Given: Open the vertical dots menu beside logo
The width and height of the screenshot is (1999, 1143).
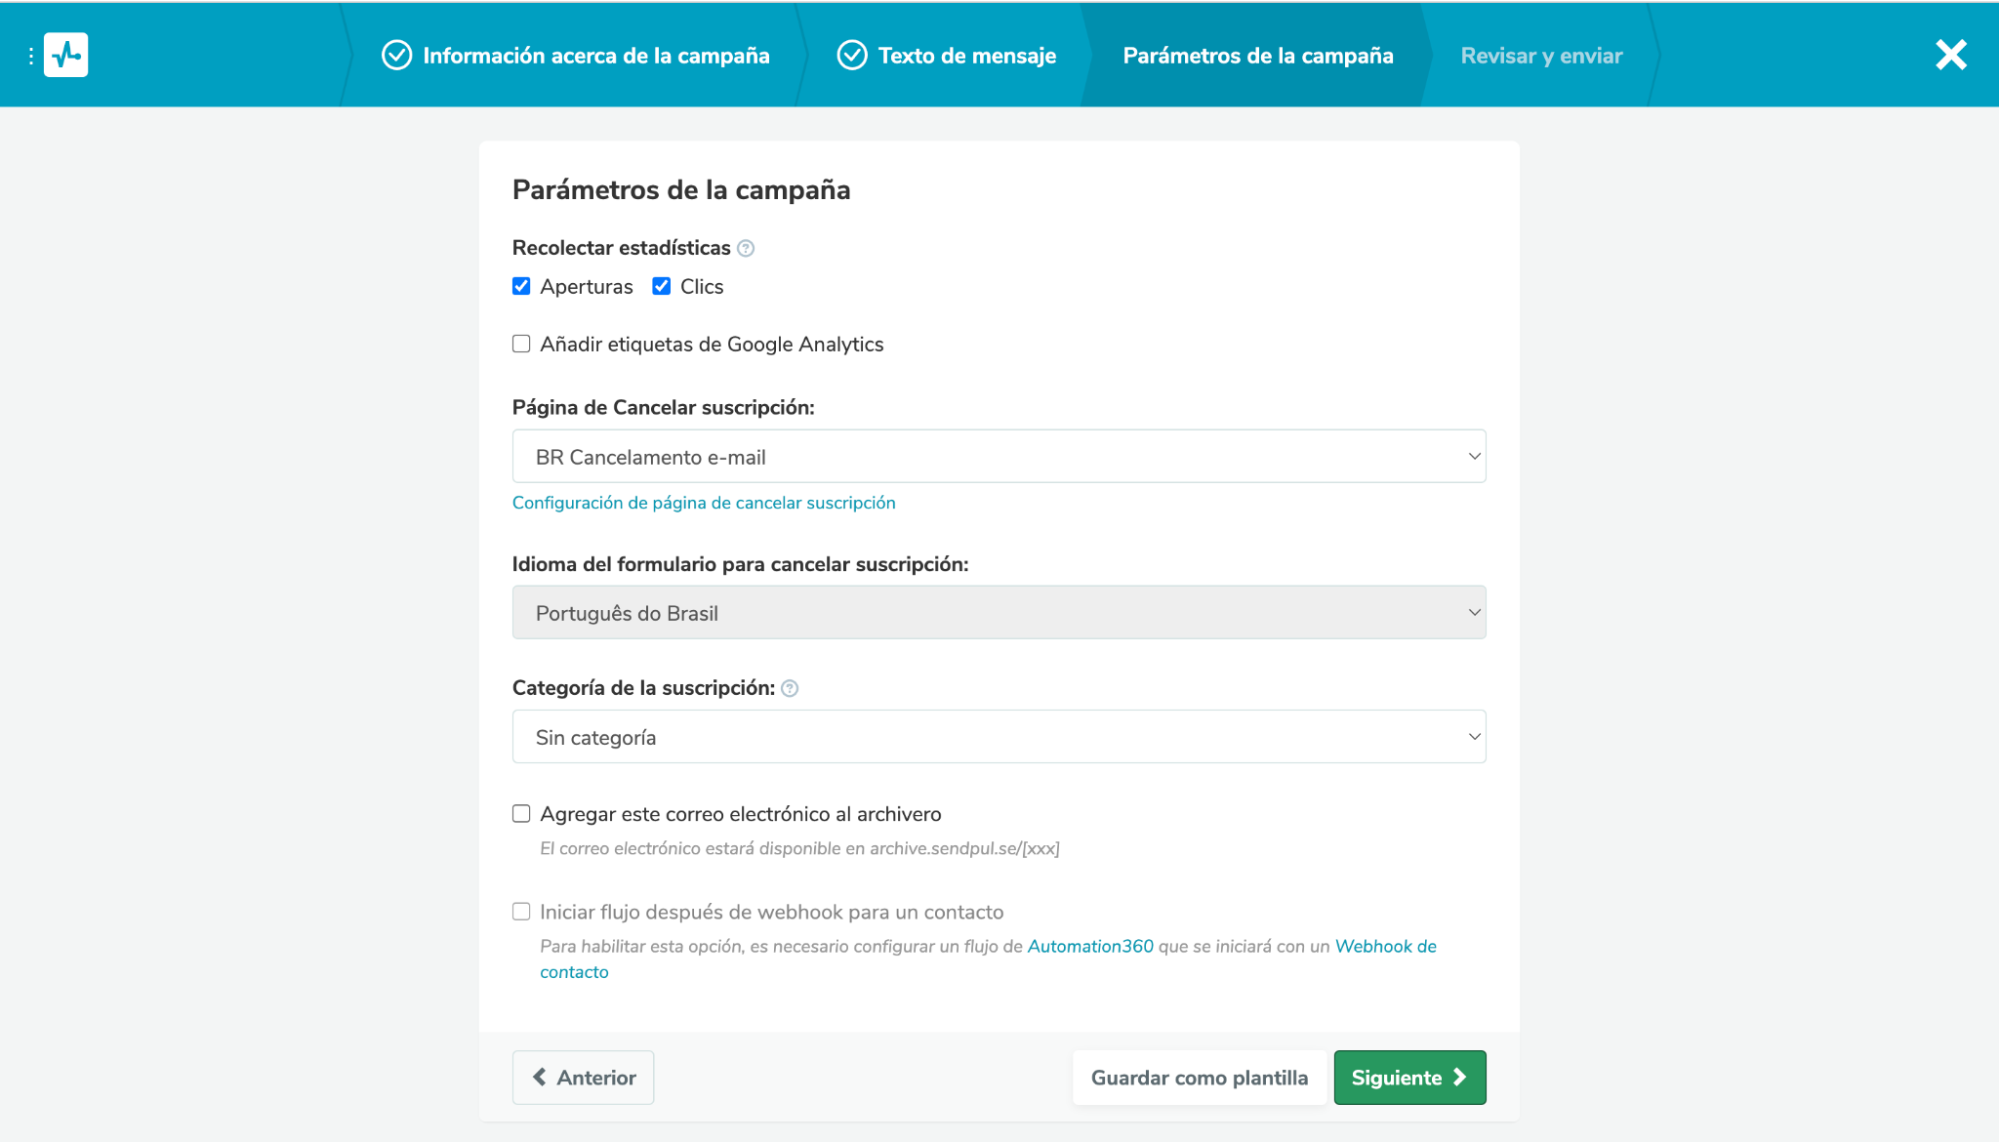Looking at the screenshot, I should (31, 56).
